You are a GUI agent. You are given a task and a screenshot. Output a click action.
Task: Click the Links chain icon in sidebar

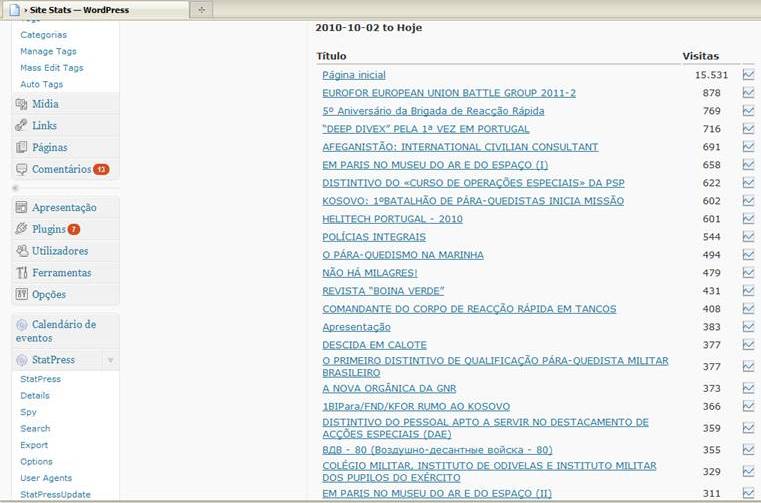pyautogui.click(x=21, y=125)
